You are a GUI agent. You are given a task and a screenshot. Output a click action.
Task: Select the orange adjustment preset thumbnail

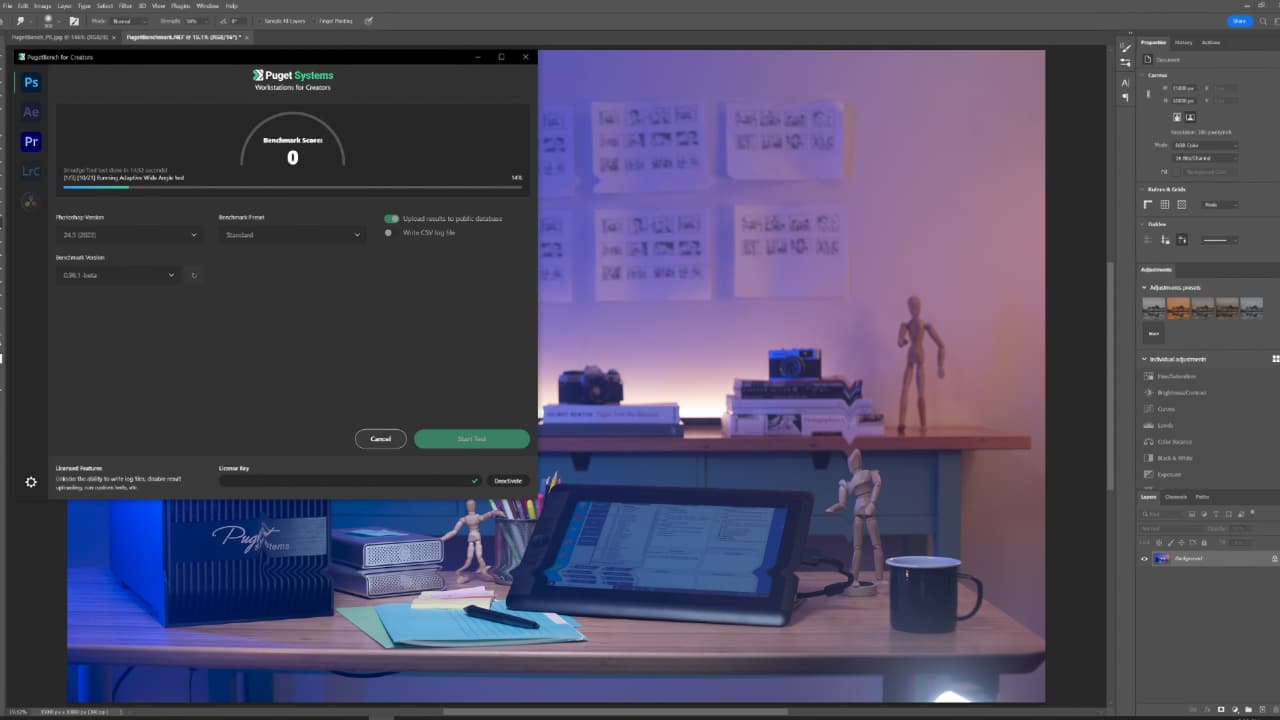coord(1177,308)
